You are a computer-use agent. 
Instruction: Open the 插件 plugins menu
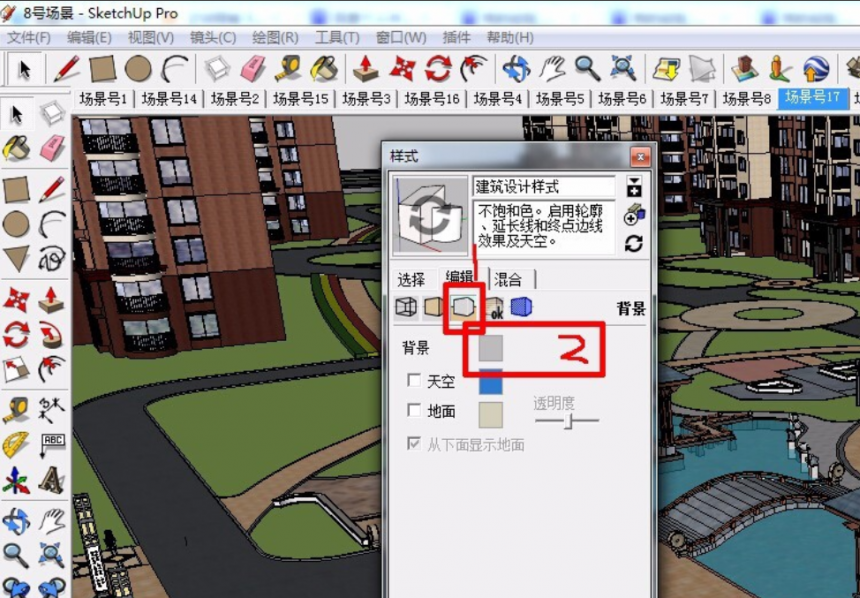[x=456, y=38]
